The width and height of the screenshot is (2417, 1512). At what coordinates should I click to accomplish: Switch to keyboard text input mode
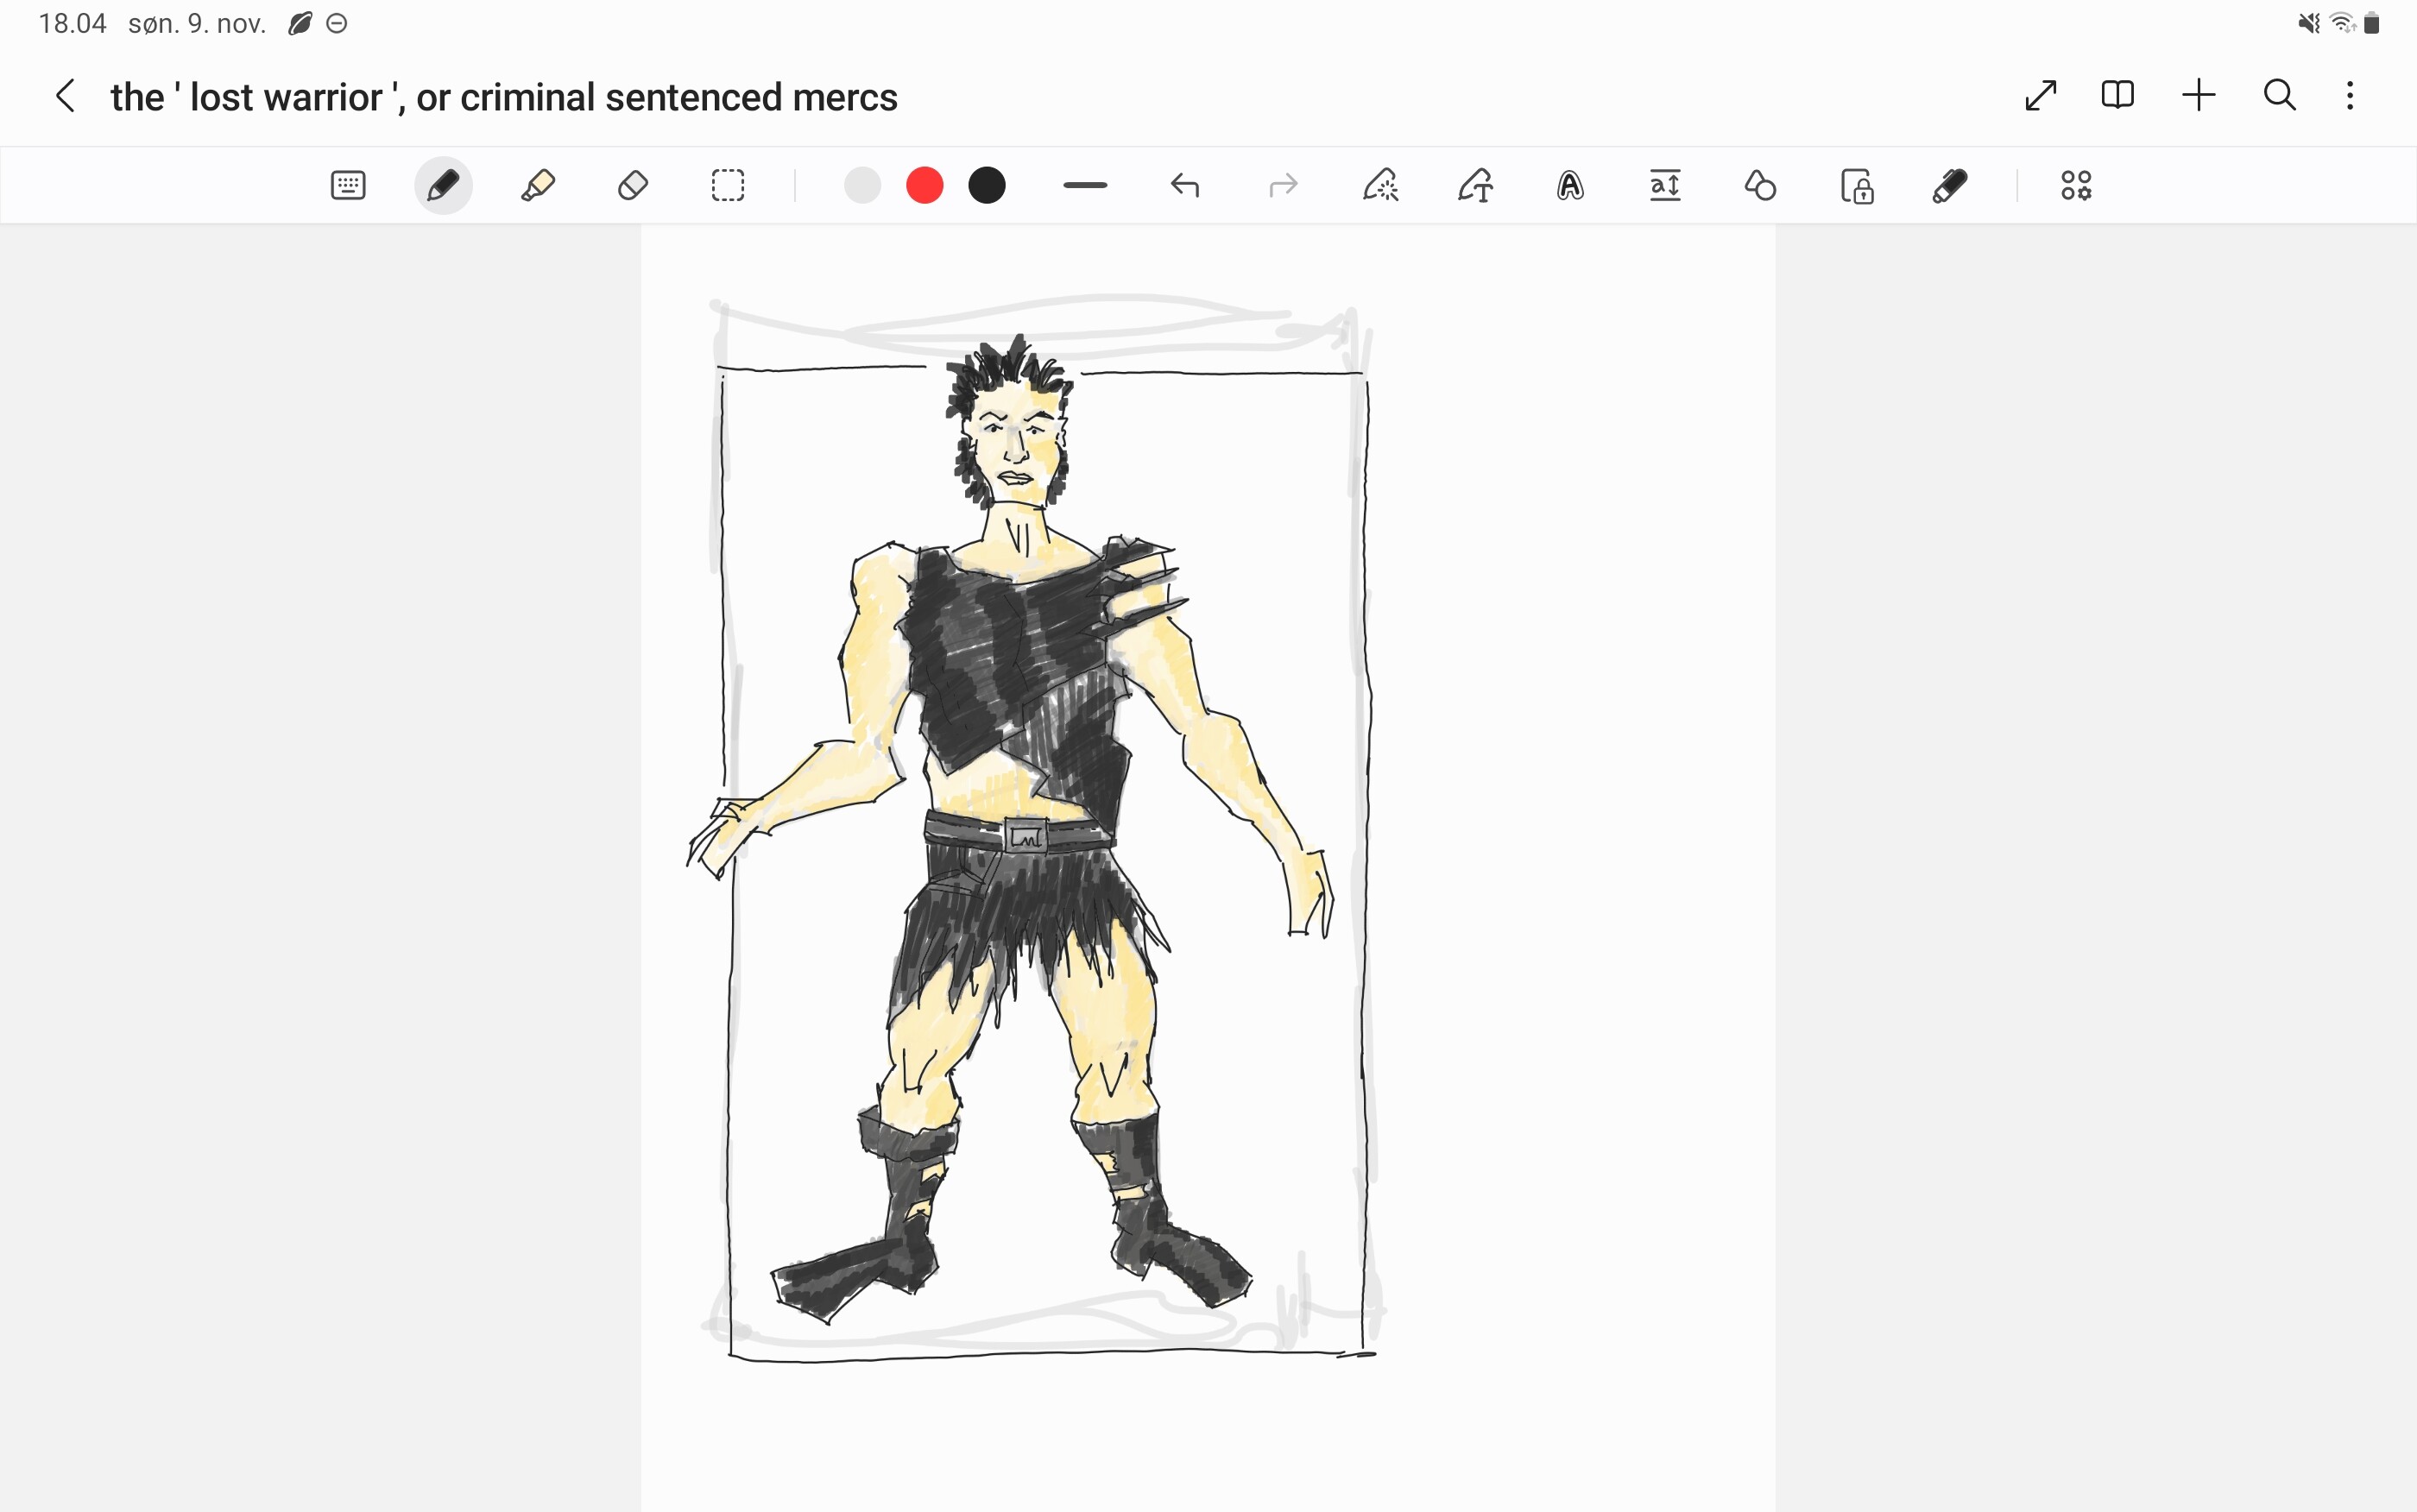point(348,186)
